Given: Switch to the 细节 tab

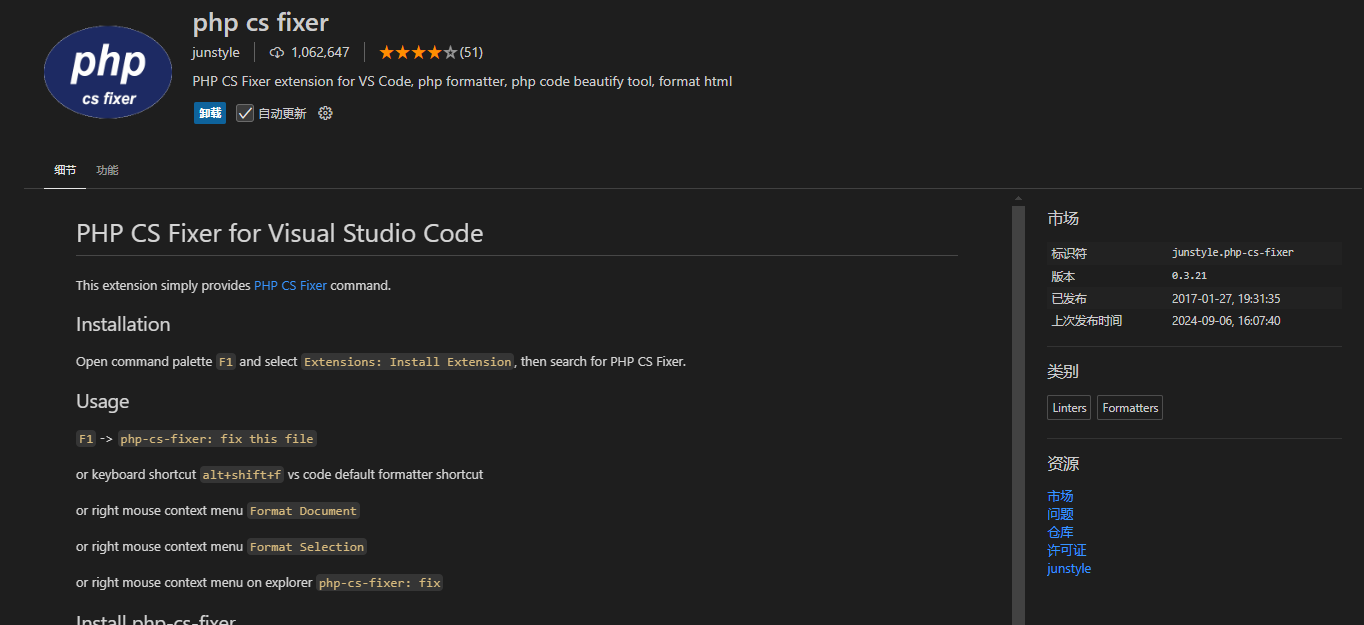Looking at the screenshot, I should [65, 170].
